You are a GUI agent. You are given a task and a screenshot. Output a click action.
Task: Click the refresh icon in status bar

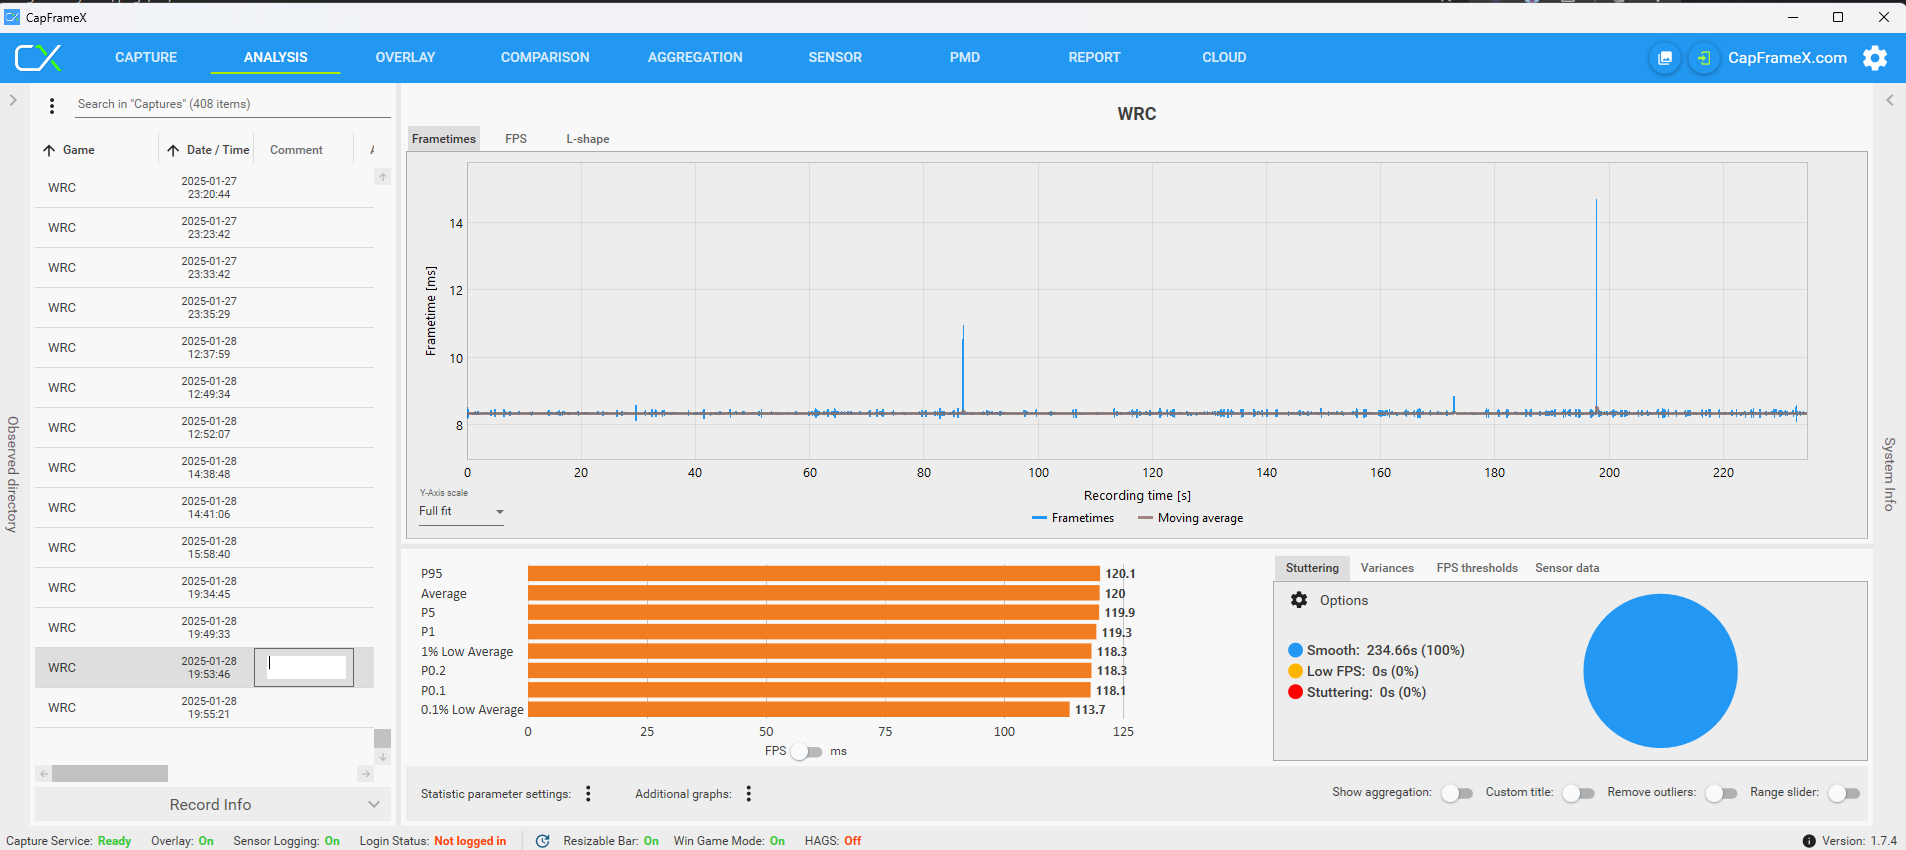tap(542, 841)
